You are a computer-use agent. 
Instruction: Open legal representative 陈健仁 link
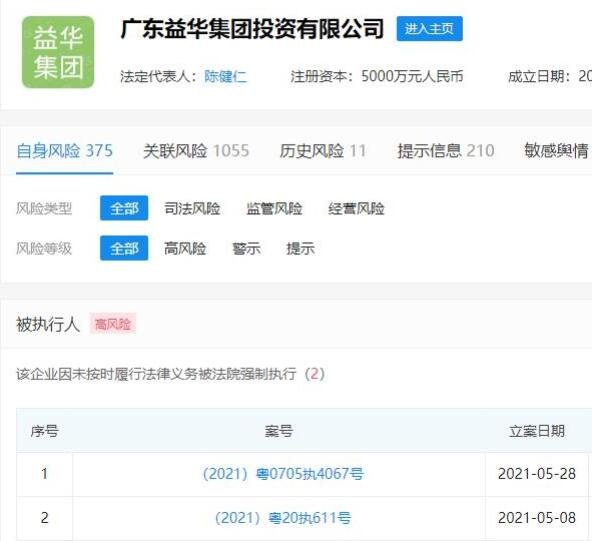(x=225, y=76)
